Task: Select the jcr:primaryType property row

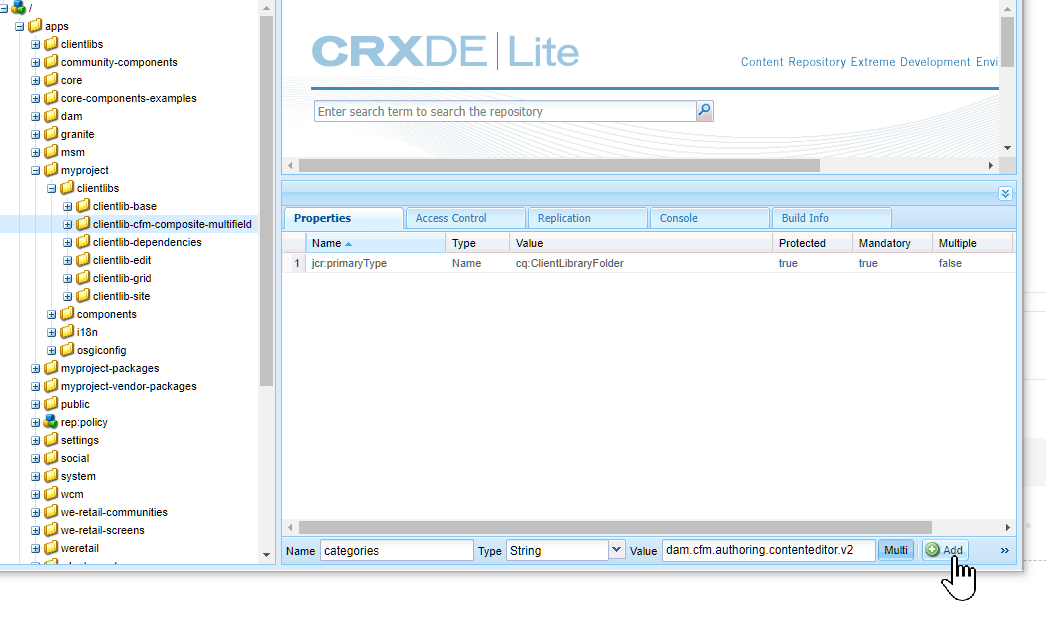Action: [x=649, y=263]
